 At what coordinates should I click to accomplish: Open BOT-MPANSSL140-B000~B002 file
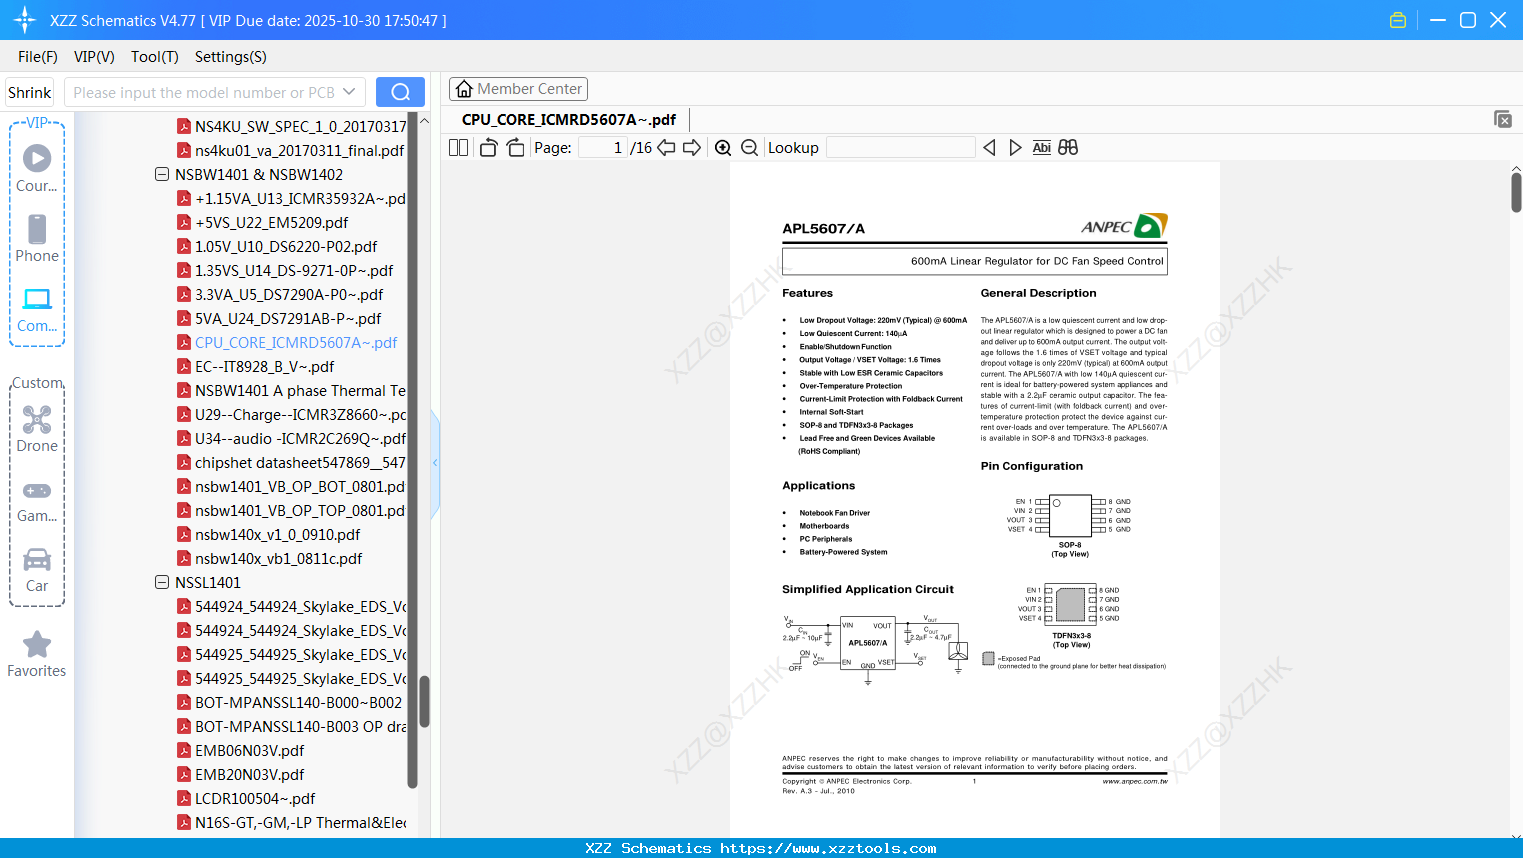click(x=290, y=702)
